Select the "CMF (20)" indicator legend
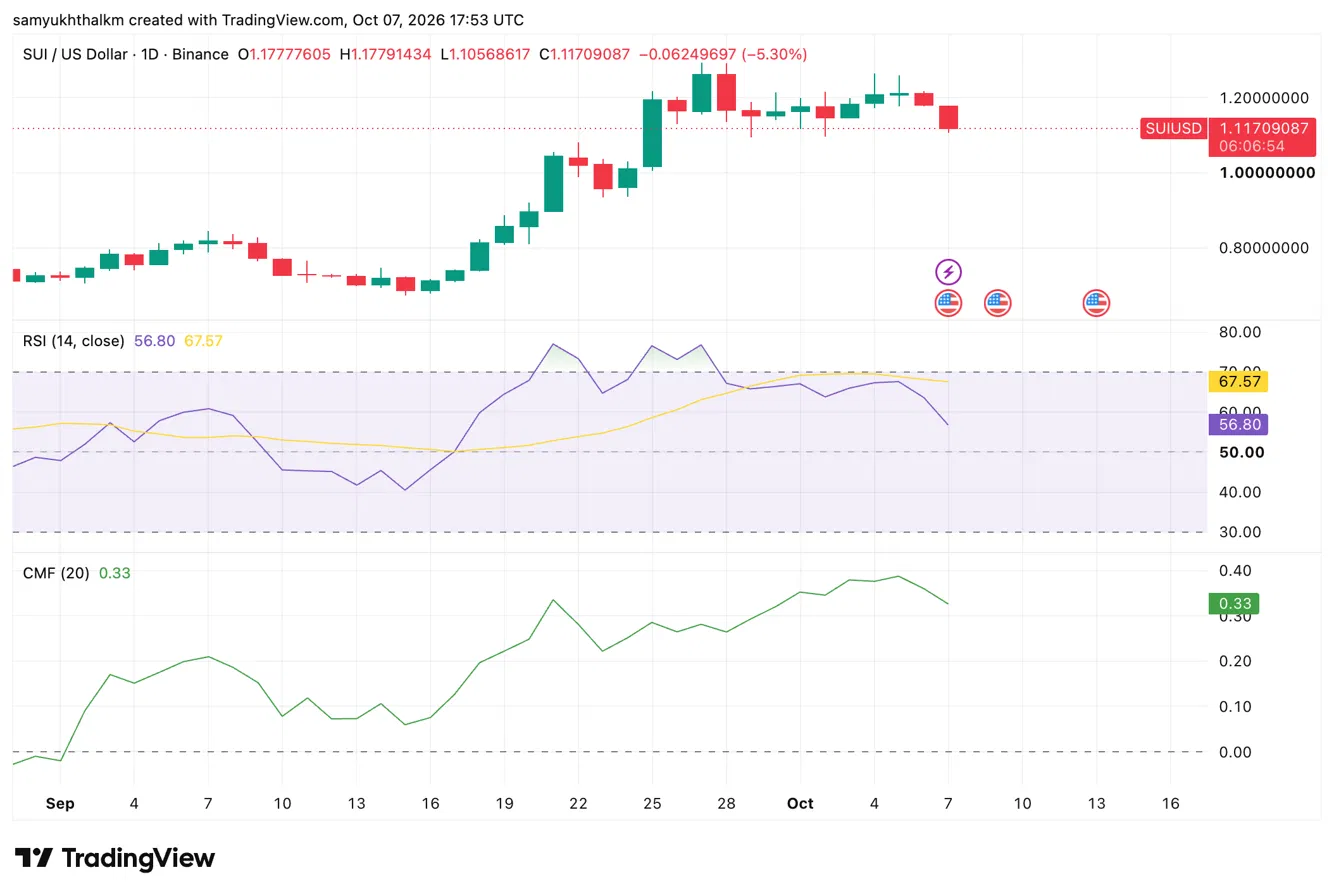Image resolution: width=1334 pixels, height=896 pixels. (x=56, y=573)
